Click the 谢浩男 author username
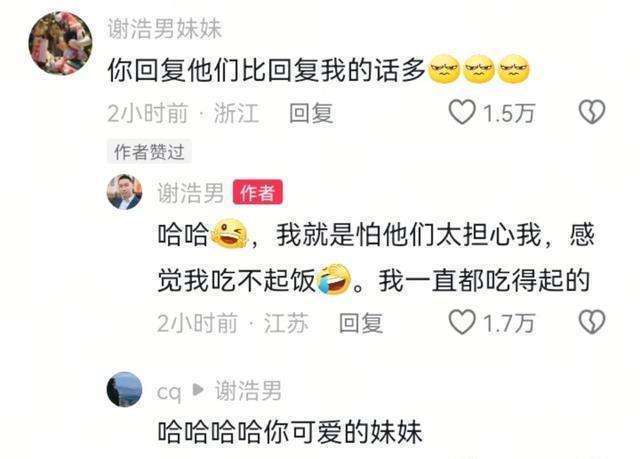The height and width of the screenshot is (459, 640). (191, 193)
